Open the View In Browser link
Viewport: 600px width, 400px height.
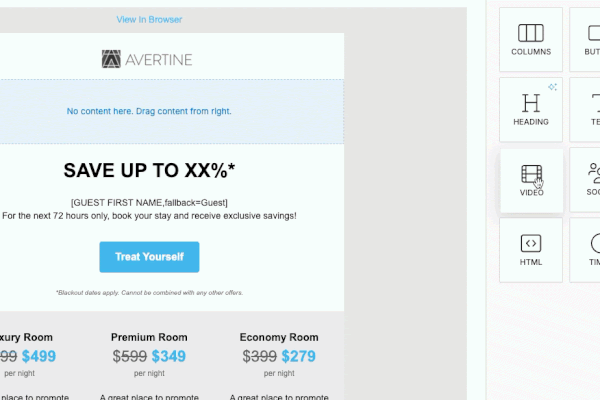point(149,20)
